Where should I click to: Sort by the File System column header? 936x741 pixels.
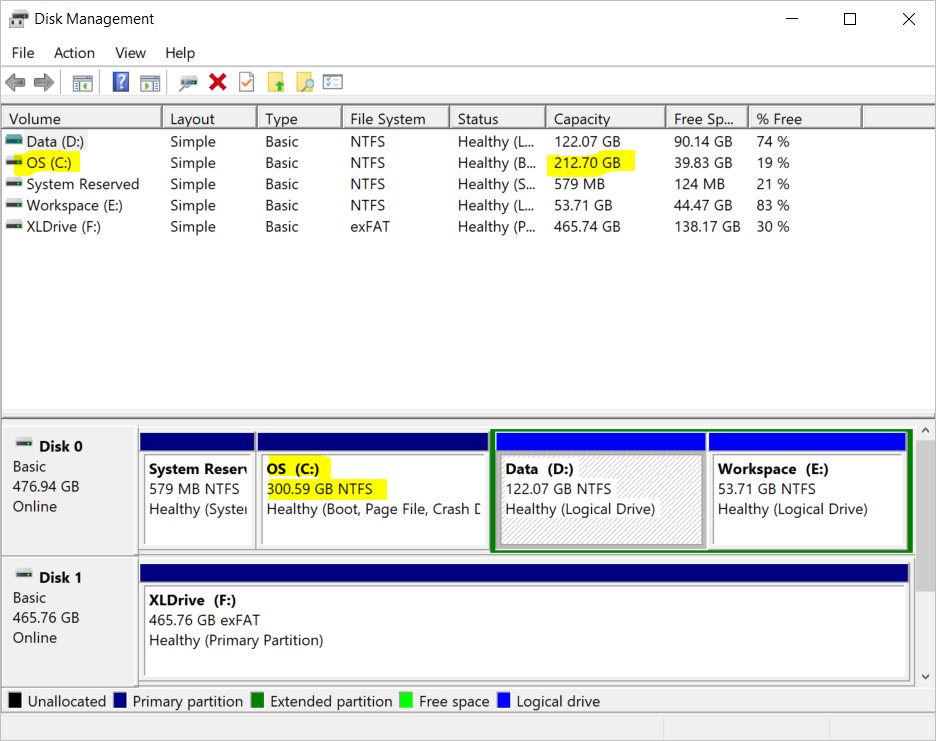(396, 119)
